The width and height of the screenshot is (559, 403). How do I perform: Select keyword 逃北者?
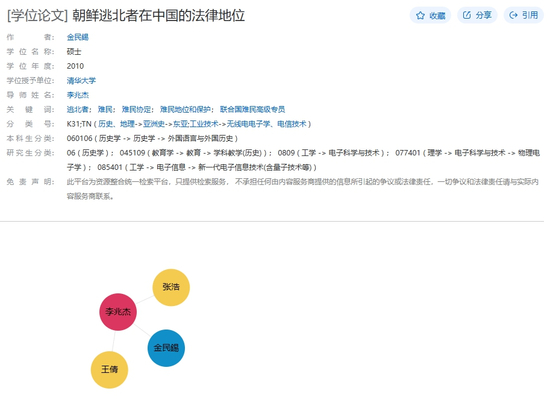point(77,109)
